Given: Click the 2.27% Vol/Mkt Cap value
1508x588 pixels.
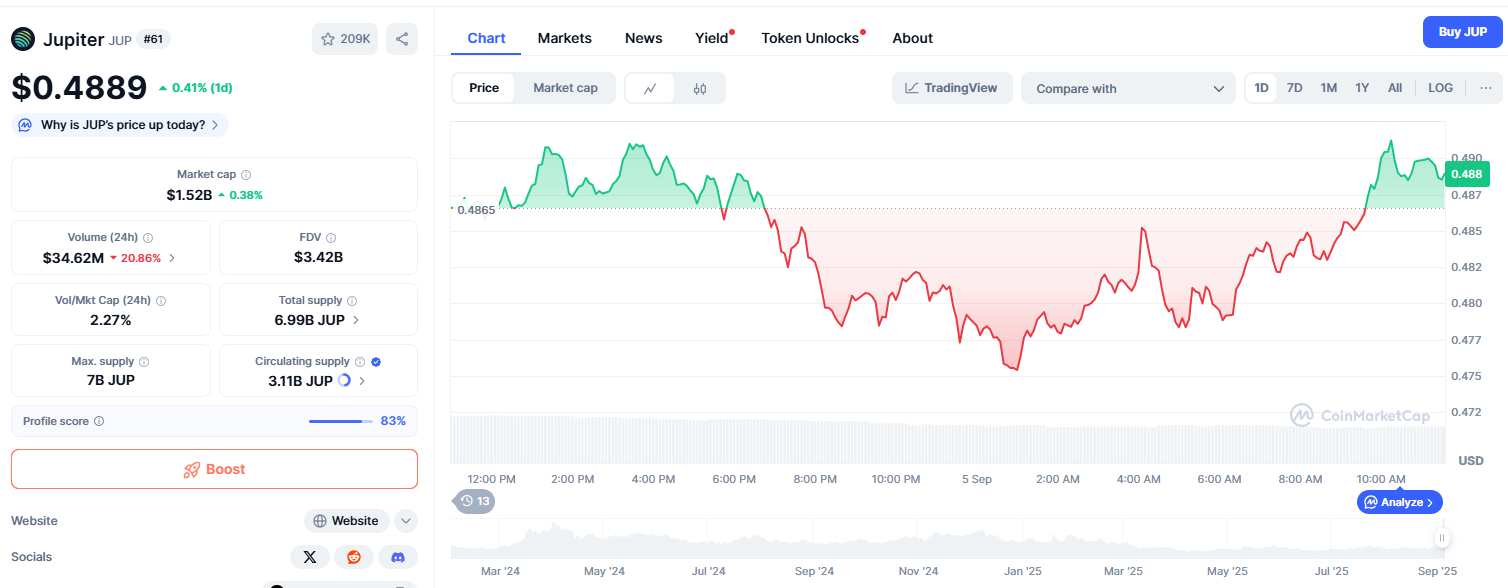Looking at the screenshot, I should (110, 320).
